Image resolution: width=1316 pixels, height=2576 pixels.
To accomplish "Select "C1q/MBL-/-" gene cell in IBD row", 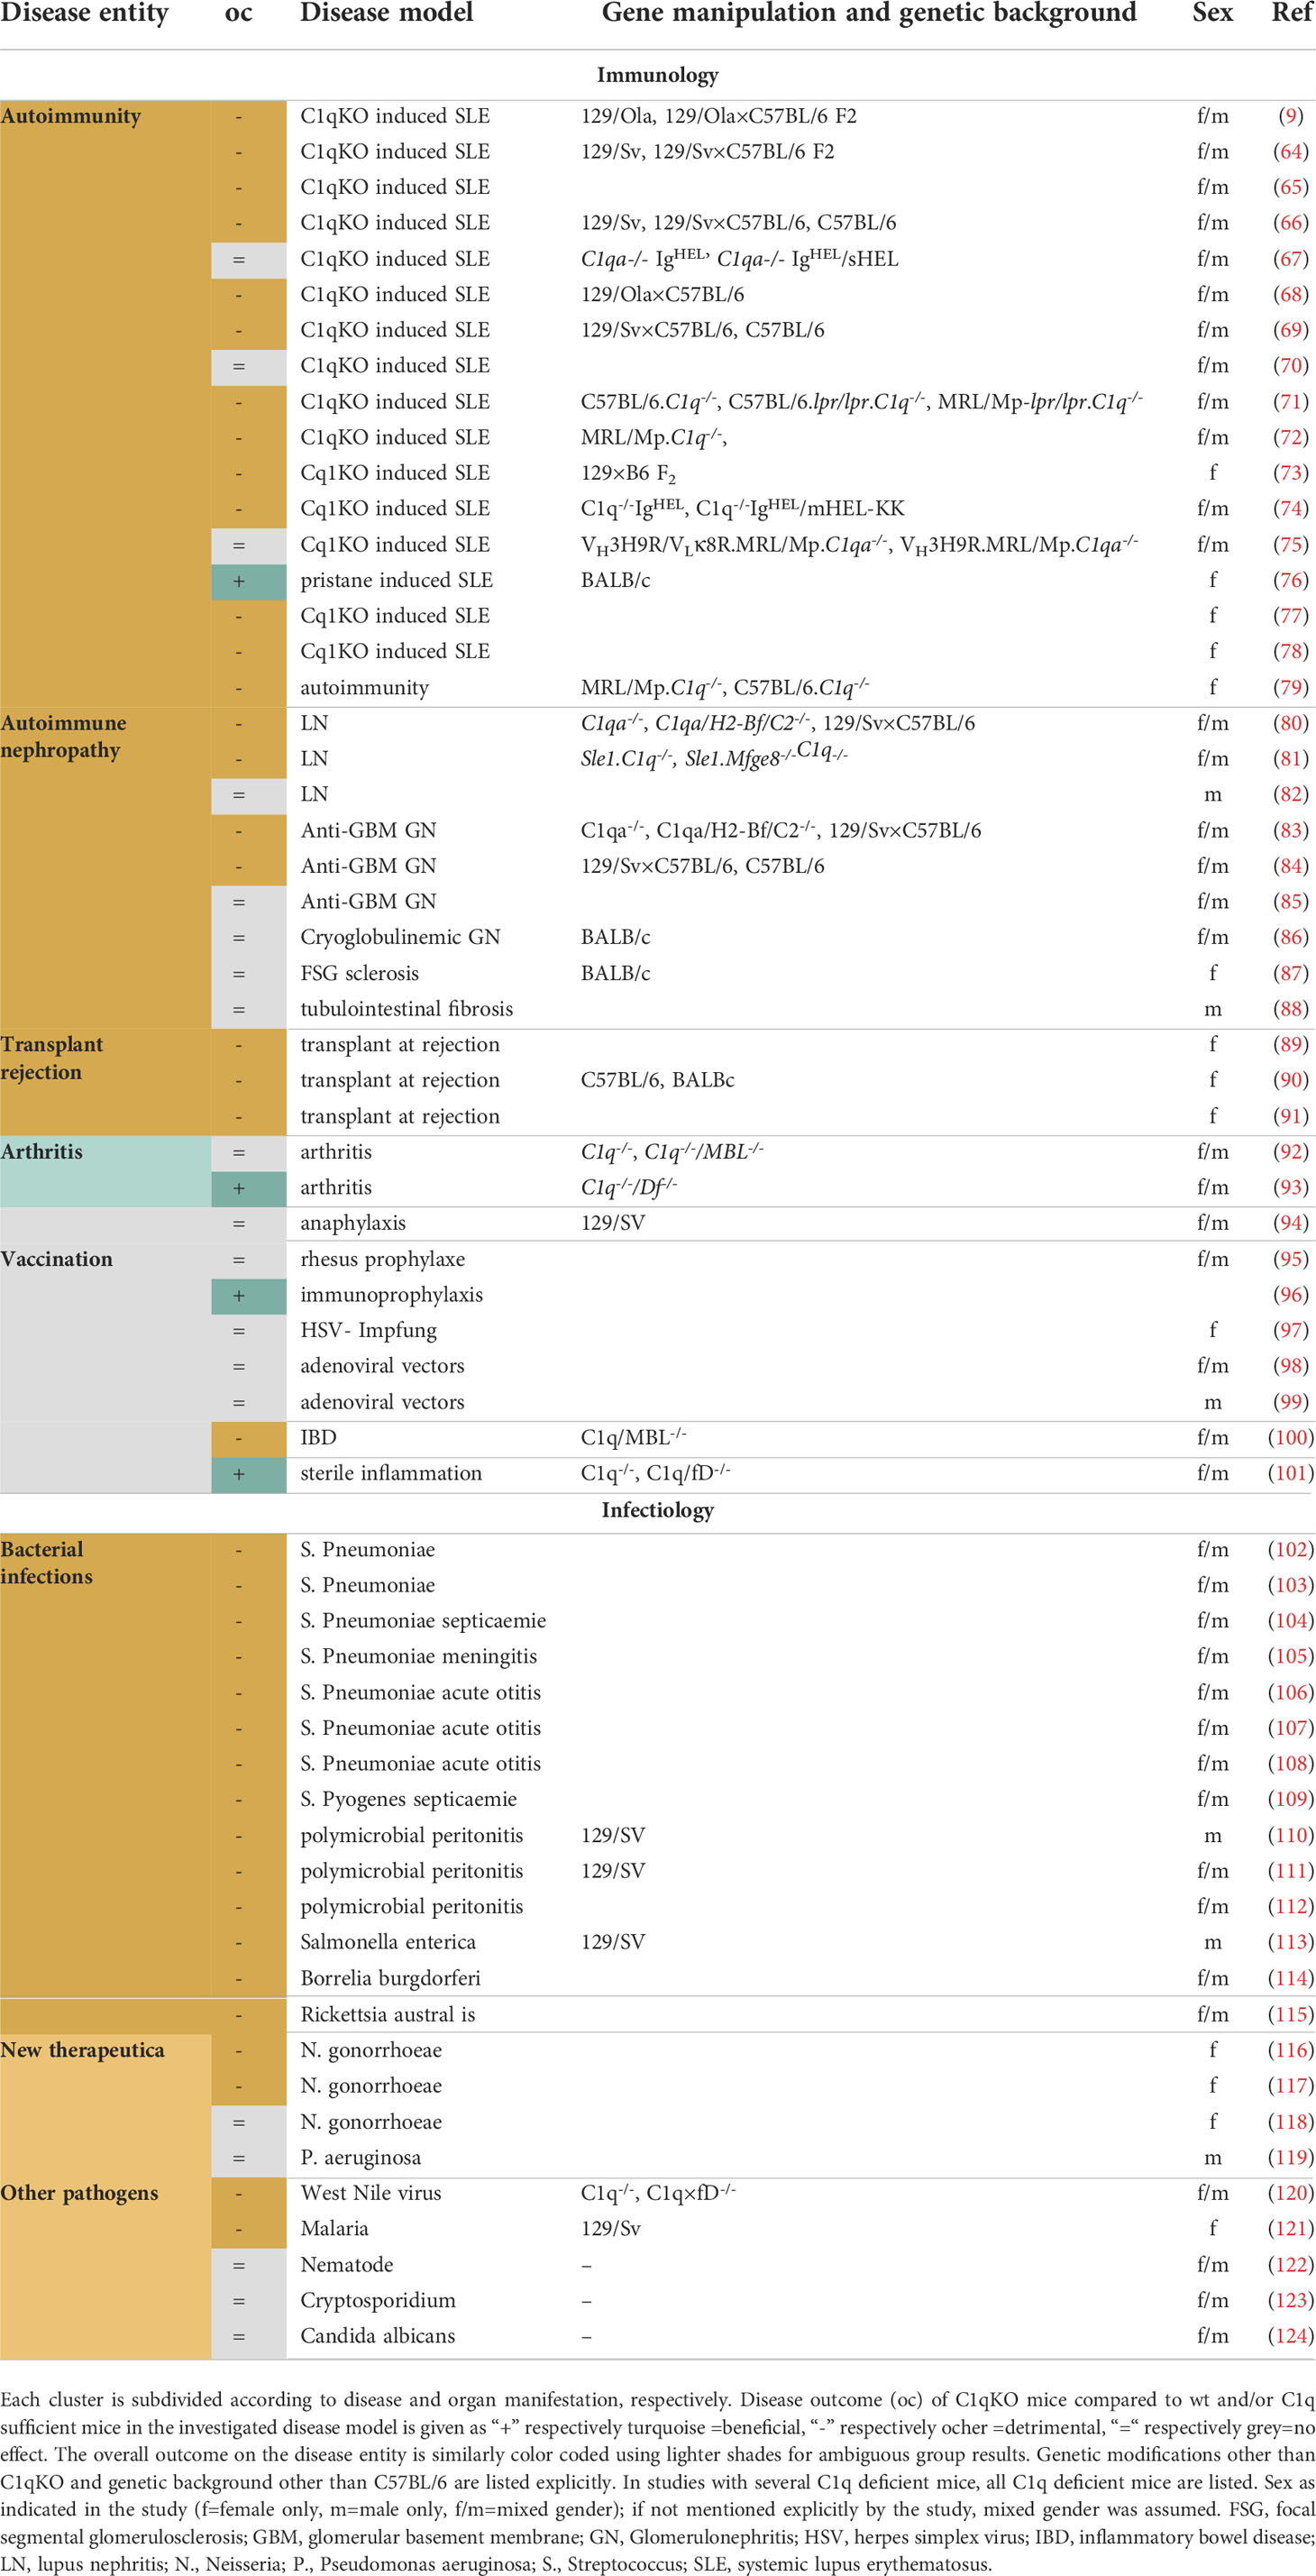I will (634, 1437).
